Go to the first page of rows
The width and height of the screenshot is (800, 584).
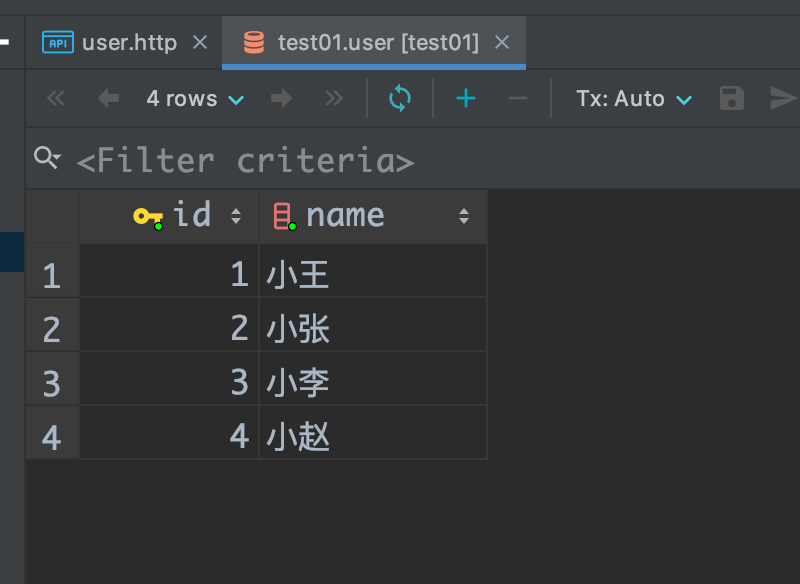[56, 98]
